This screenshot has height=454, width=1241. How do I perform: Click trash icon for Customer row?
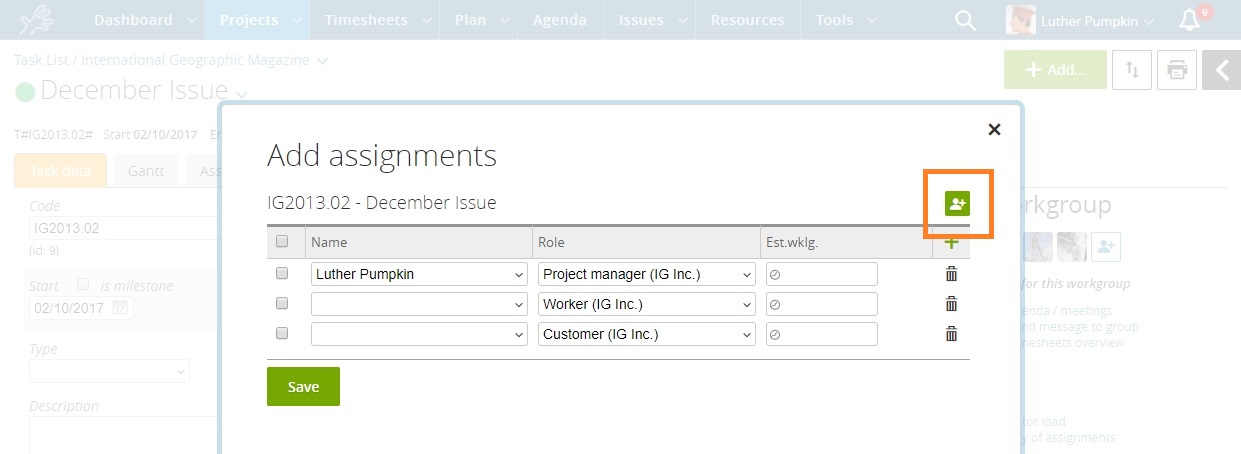(951, 334)
